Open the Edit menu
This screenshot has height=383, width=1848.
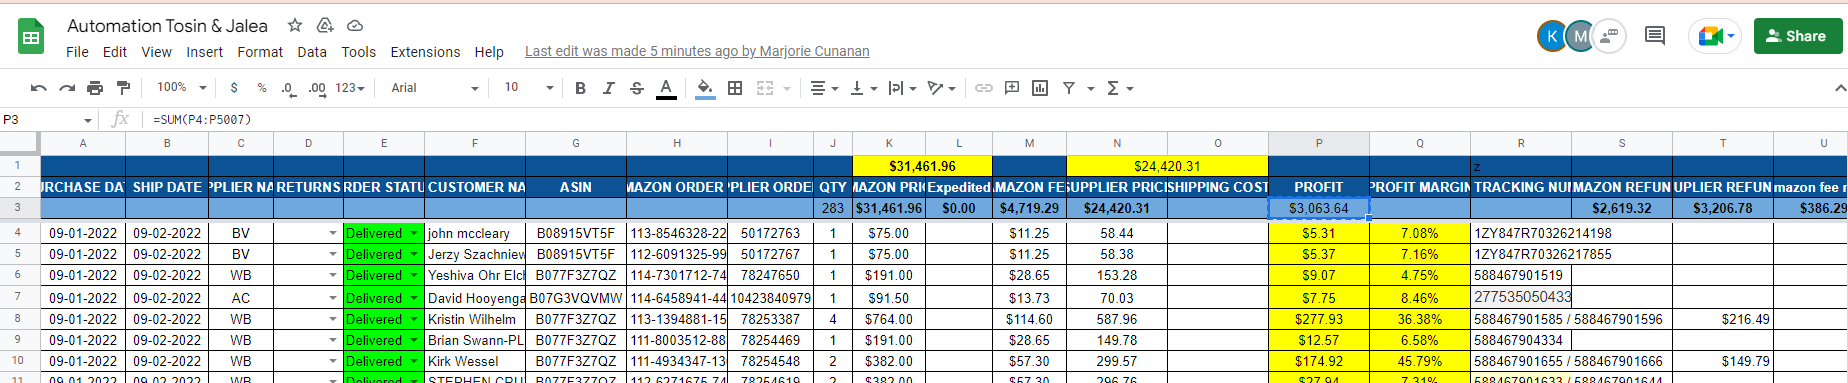pos(115,52)
